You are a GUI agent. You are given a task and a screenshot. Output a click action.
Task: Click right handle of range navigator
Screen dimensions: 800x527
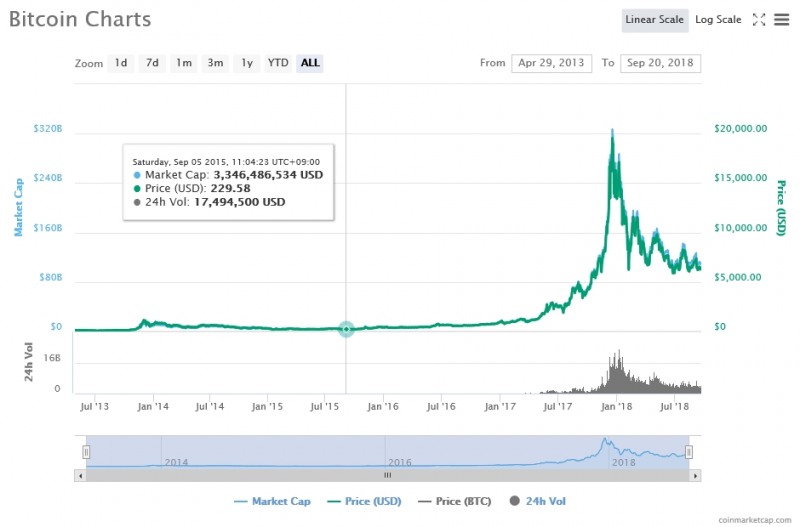point(689,452)
